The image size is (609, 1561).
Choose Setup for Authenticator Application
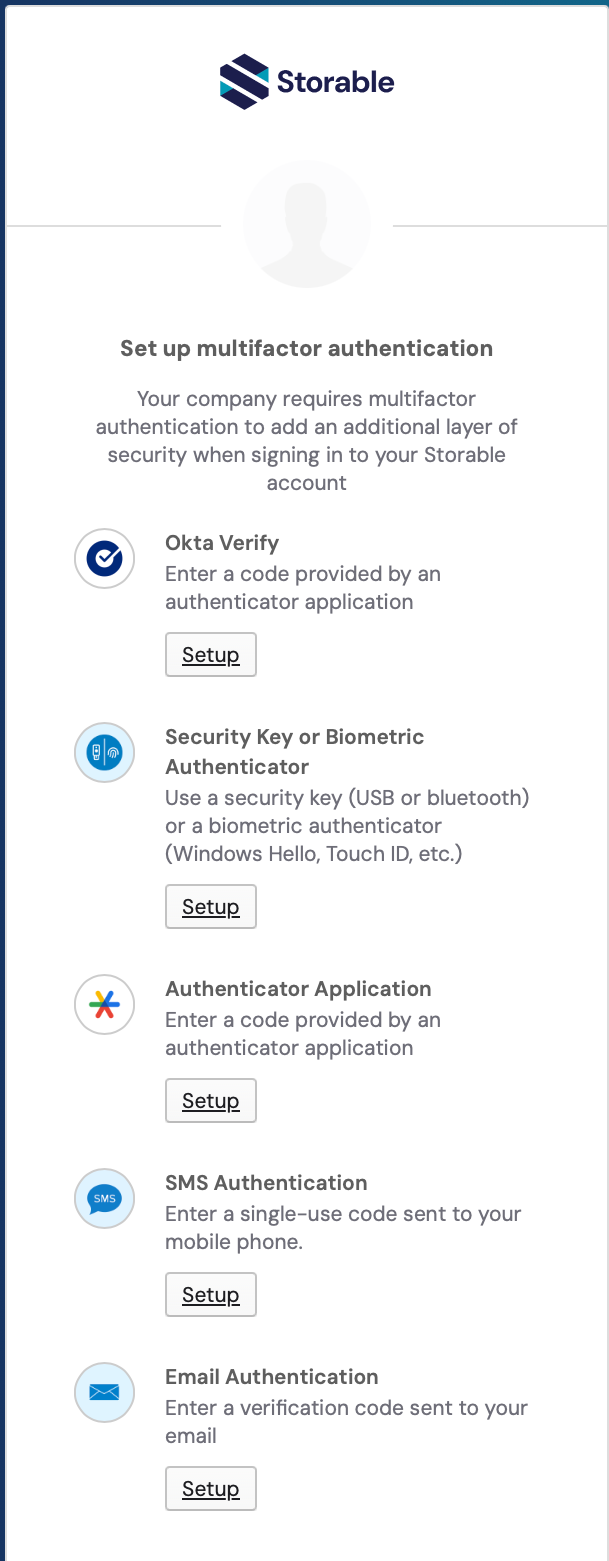coord(211,1101)
